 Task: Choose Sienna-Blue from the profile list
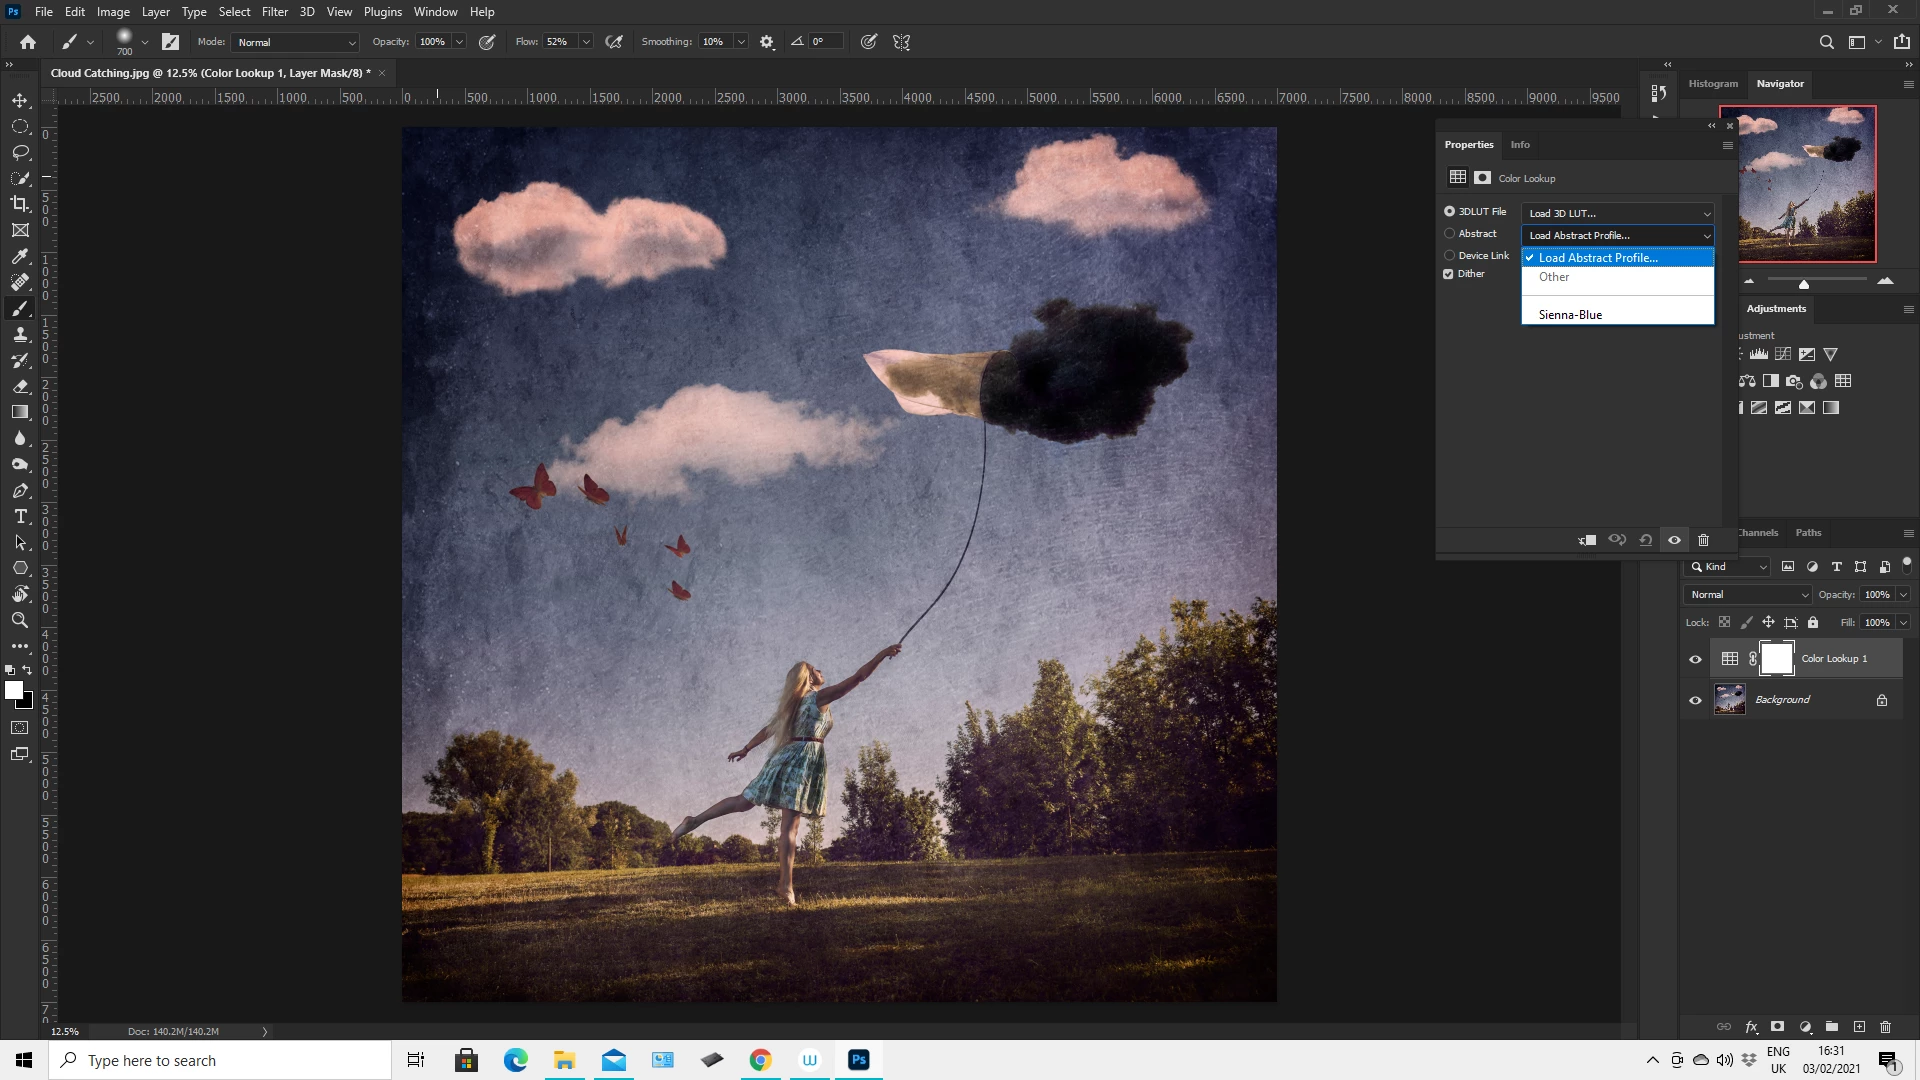[x=1570, y=315]
